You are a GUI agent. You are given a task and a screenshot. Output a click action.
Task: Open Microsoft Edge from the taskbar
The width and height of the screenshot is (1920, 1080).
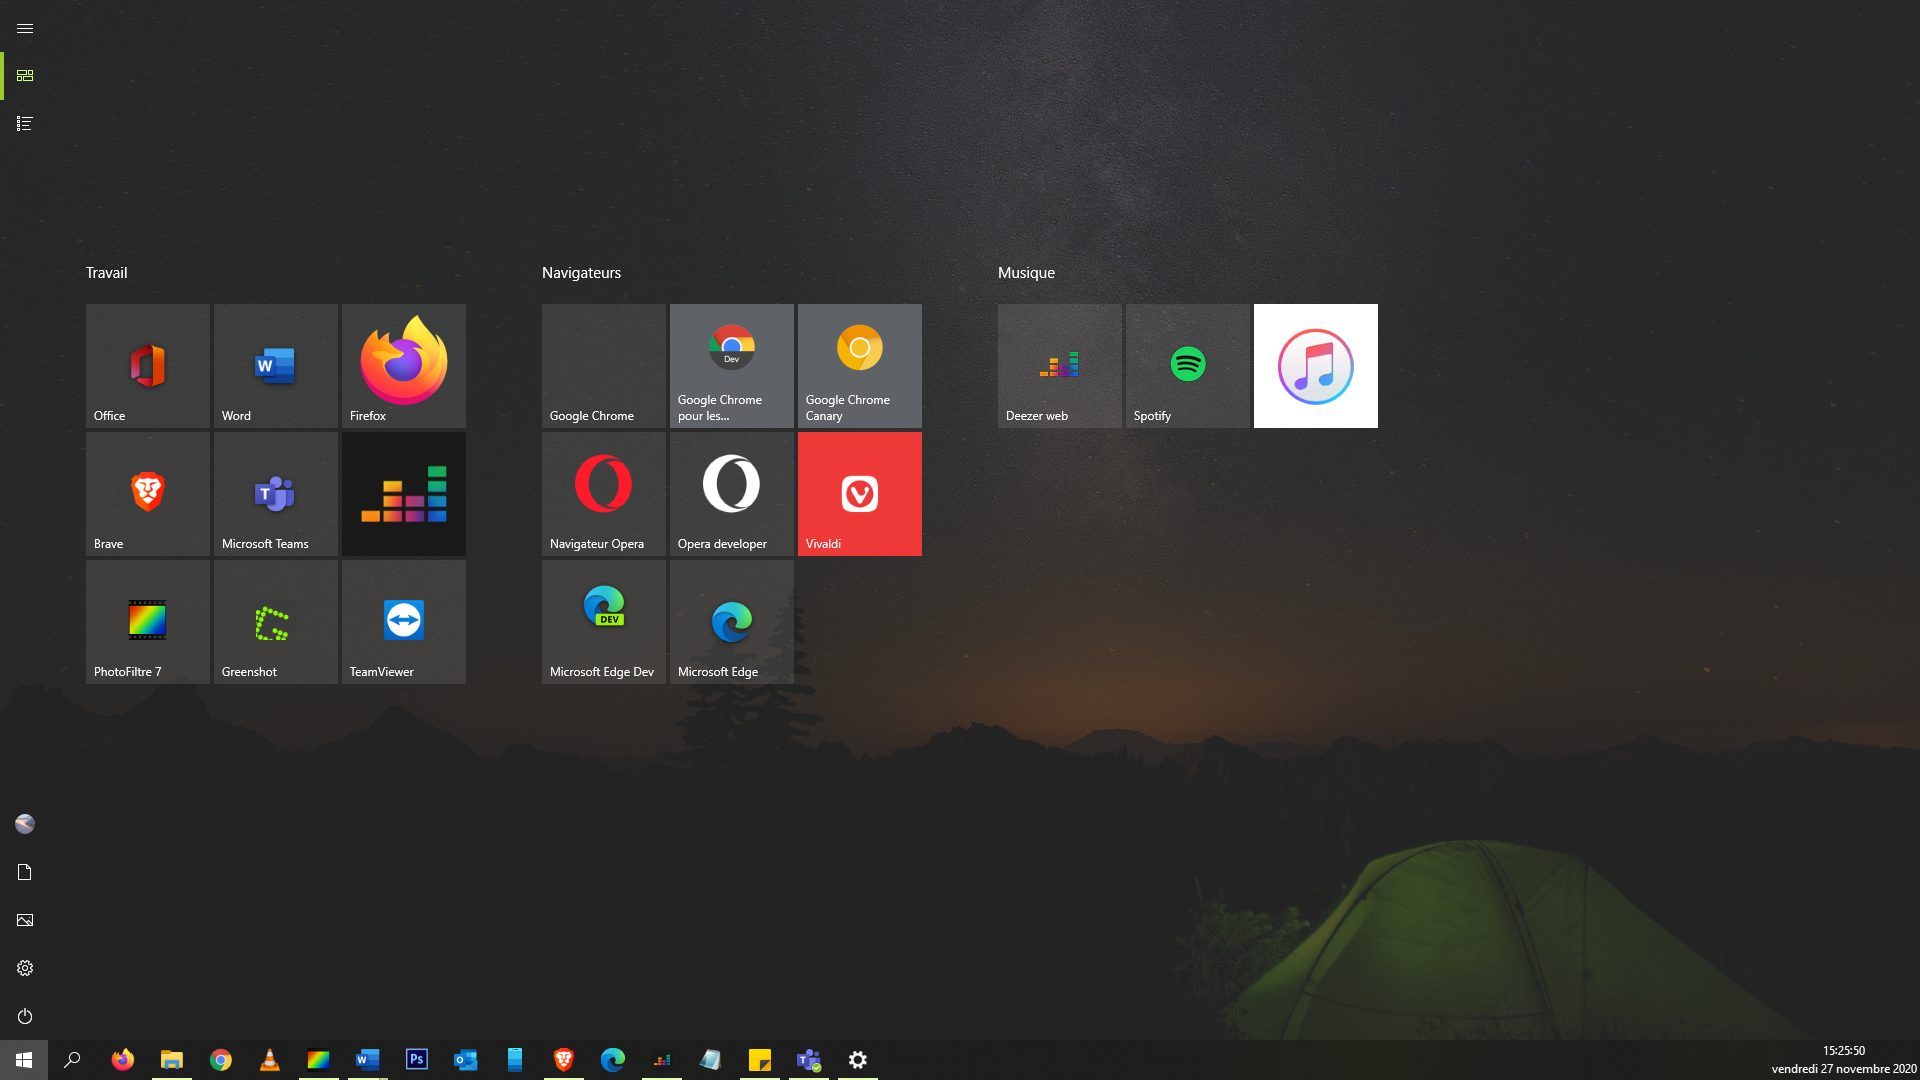click(612, 1060)
